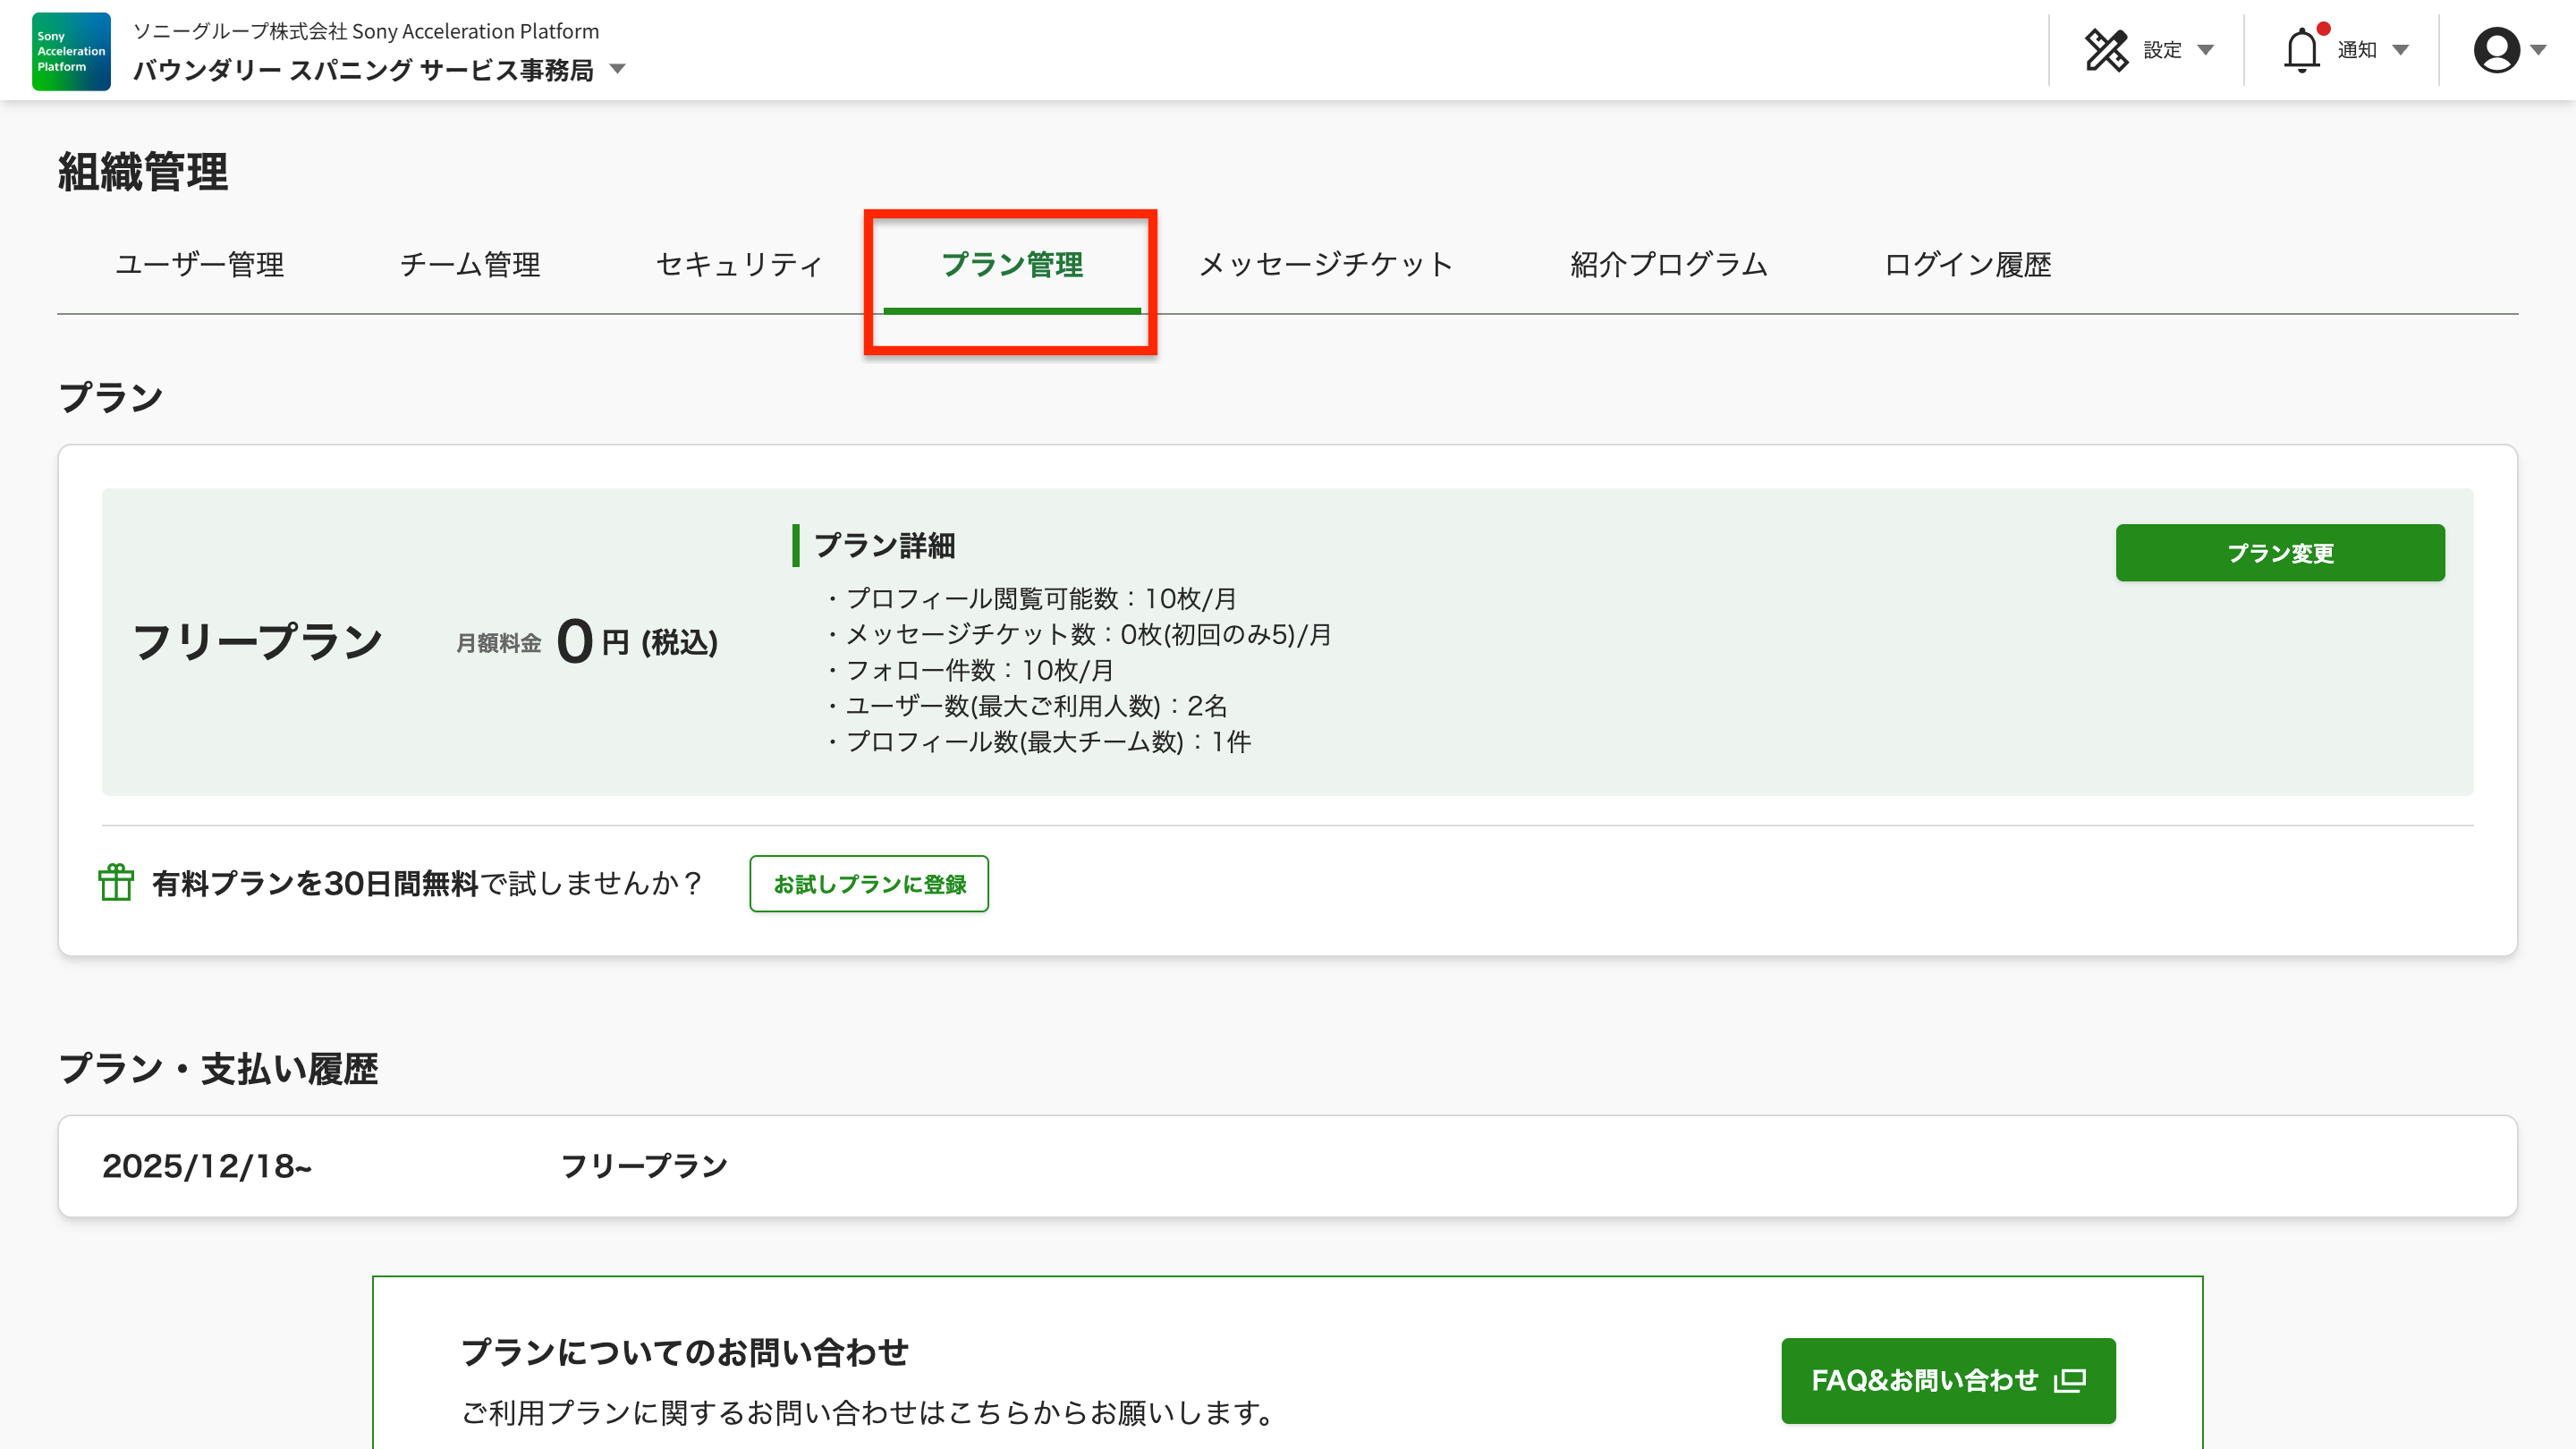2576x1449 pixels.
Task: View the ログイン履歴 tab
Action: (x=1967, y=265)
